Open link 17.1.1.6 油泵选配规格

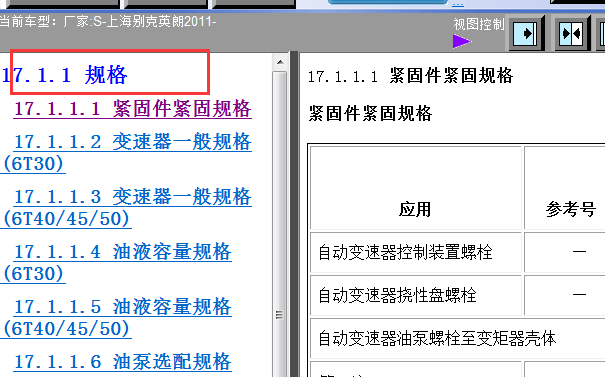(123, 362)
